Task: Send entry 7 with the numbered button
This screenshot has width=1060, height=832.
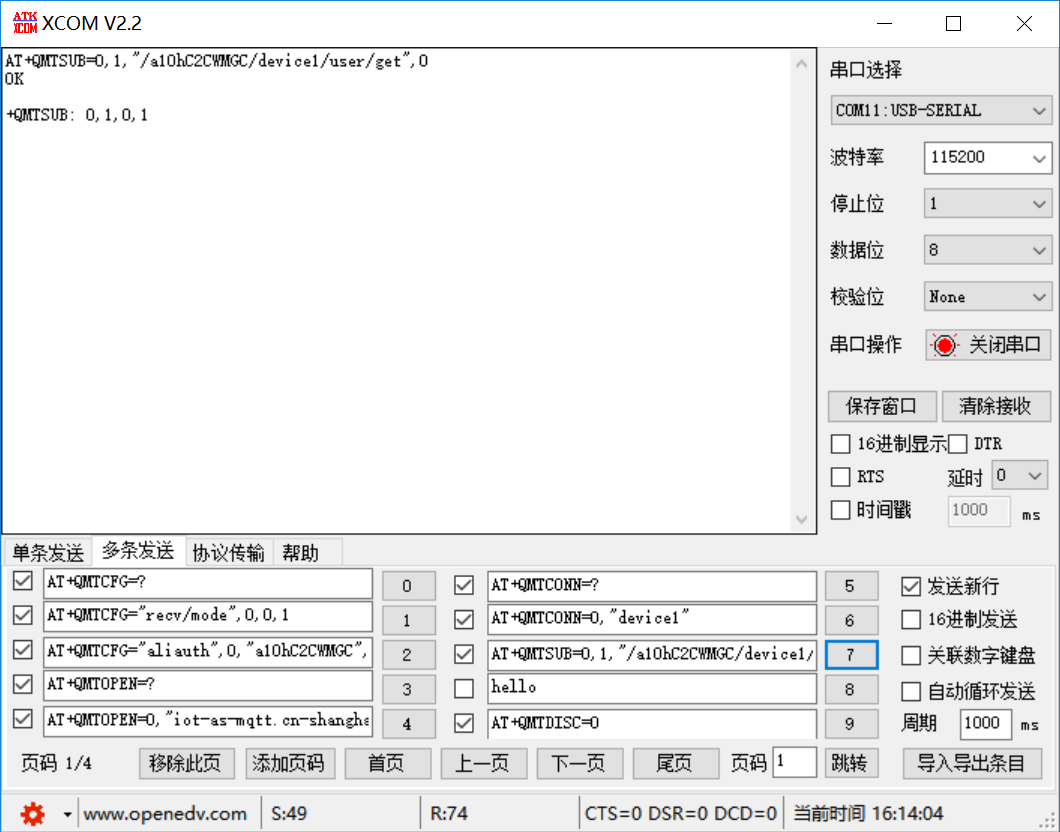Action: (851, 654)
